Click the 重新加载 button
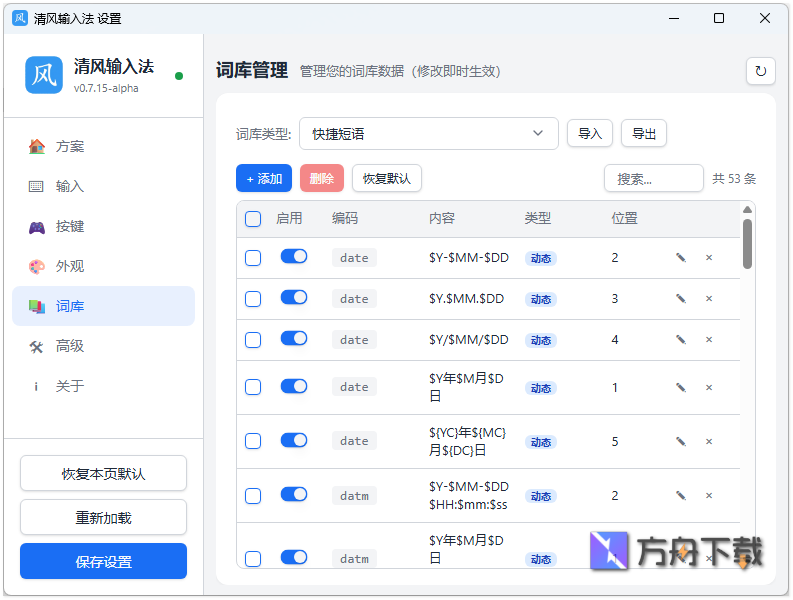This screenshot has height=600, width=793. tap(103, 518)
